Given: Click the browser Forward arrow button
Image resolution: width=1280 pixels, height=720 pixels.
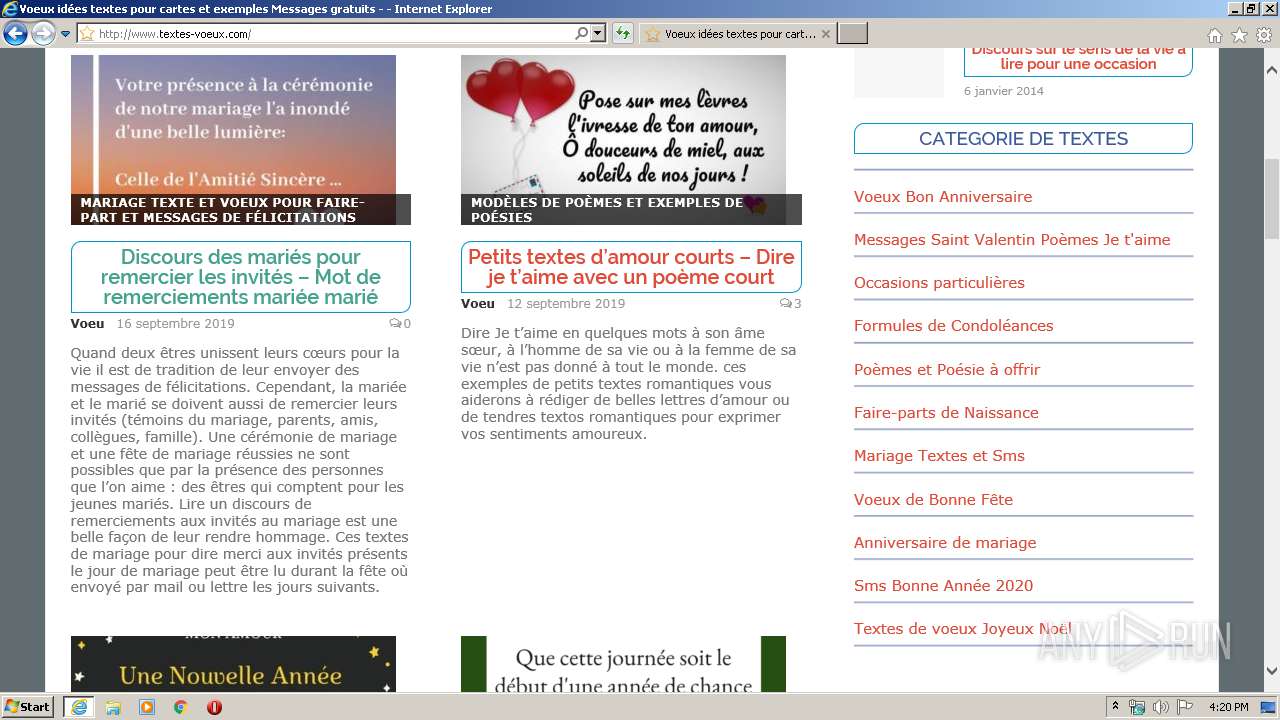Looking at the screenshot, I should (43, 33).
